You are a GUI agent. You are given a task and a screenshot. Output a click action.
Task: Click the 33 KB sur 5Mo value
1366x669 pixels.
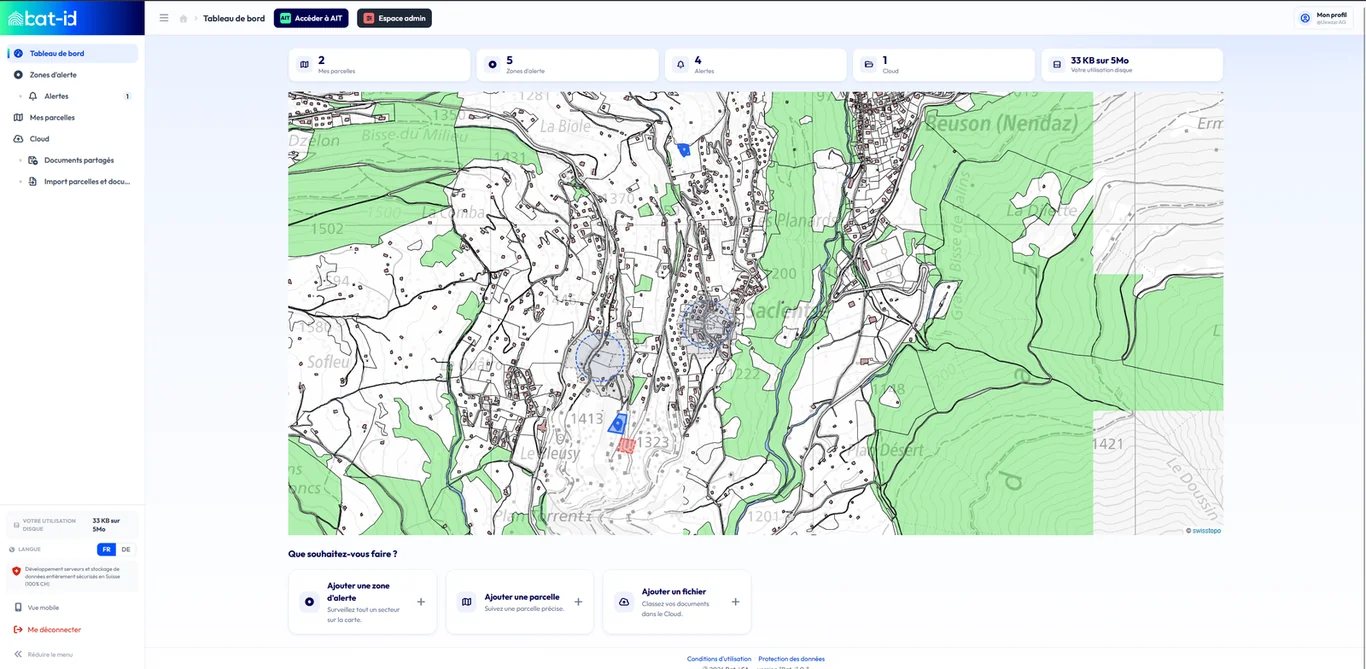coord(1099,61)
